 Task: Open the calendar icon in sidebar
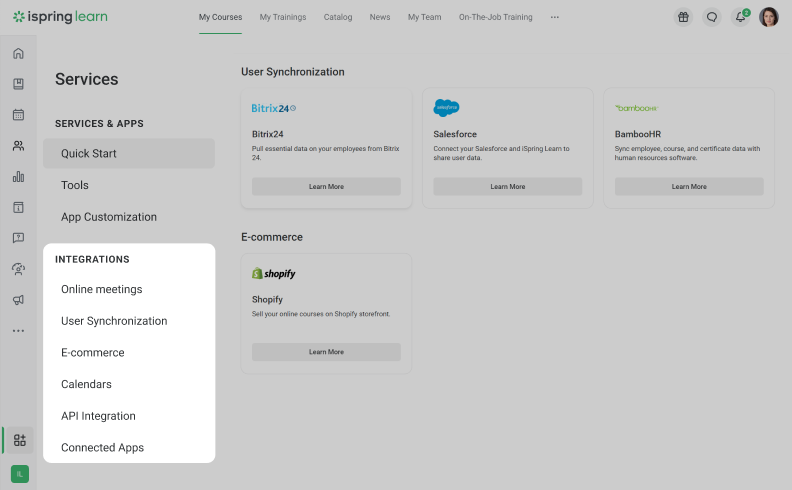(x=18, y=115)
